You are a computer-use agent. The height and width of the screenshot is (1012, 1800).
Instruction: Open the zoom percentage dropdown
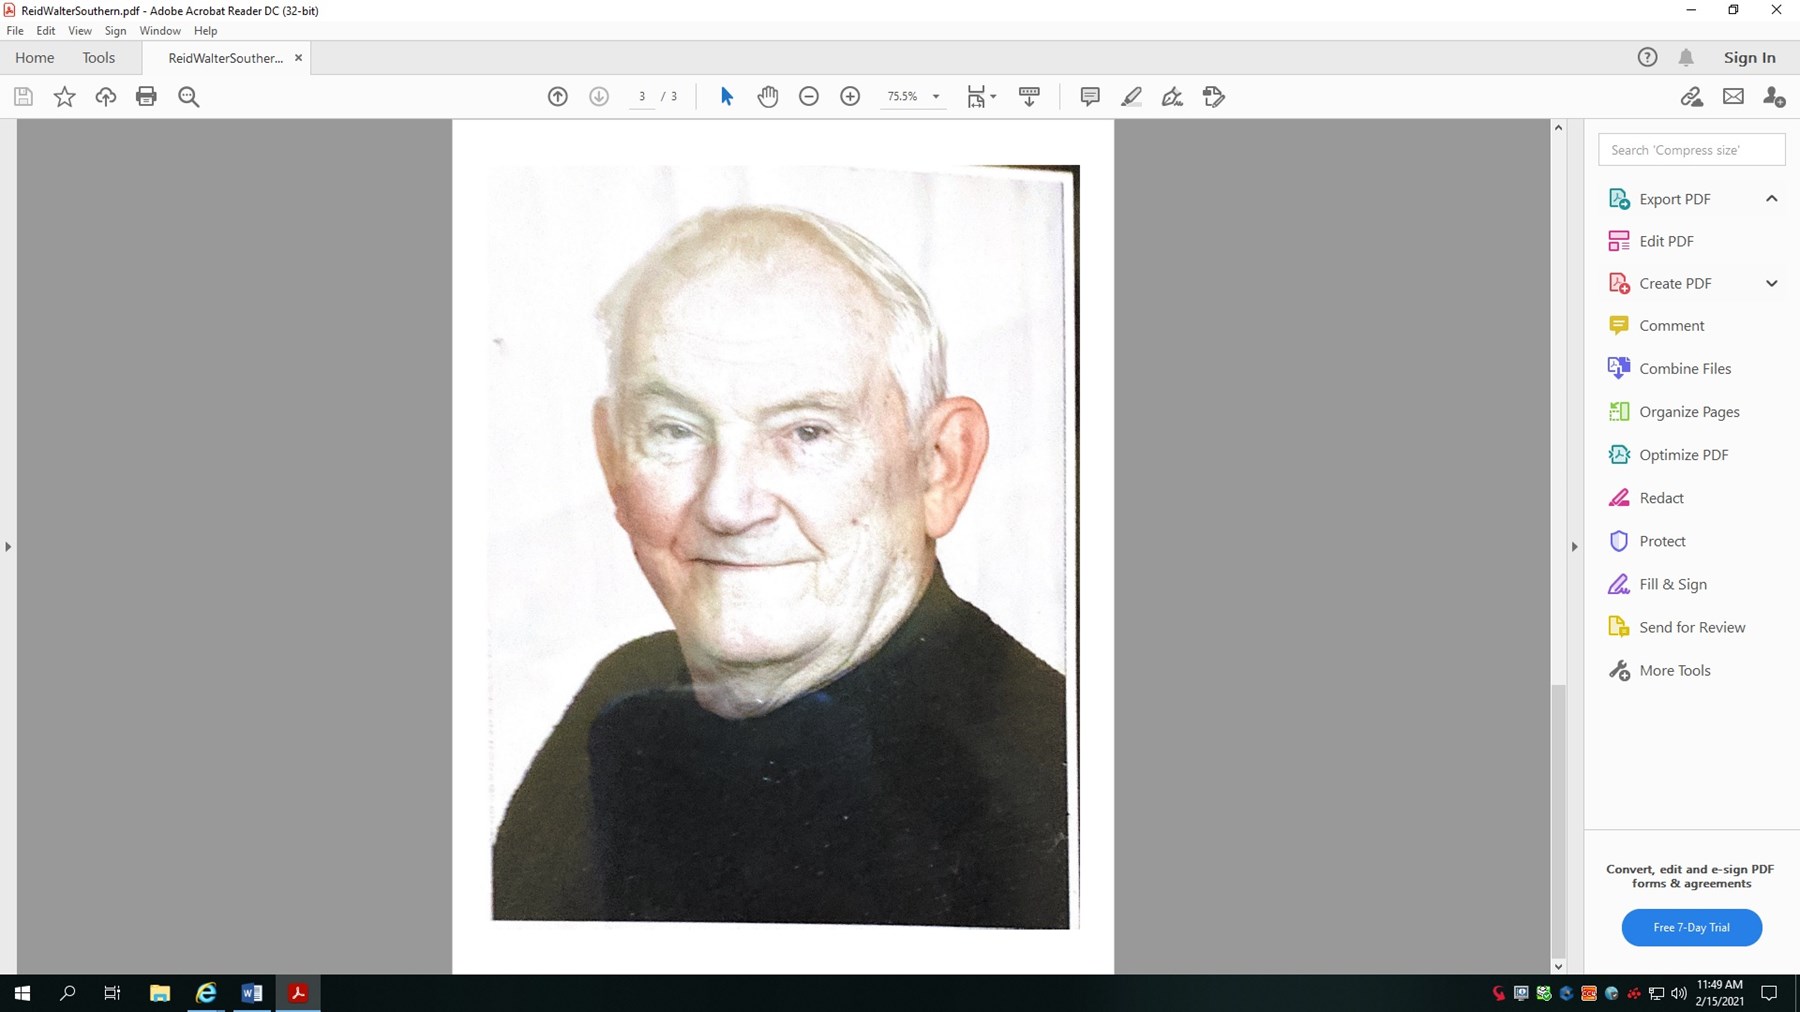935,96
